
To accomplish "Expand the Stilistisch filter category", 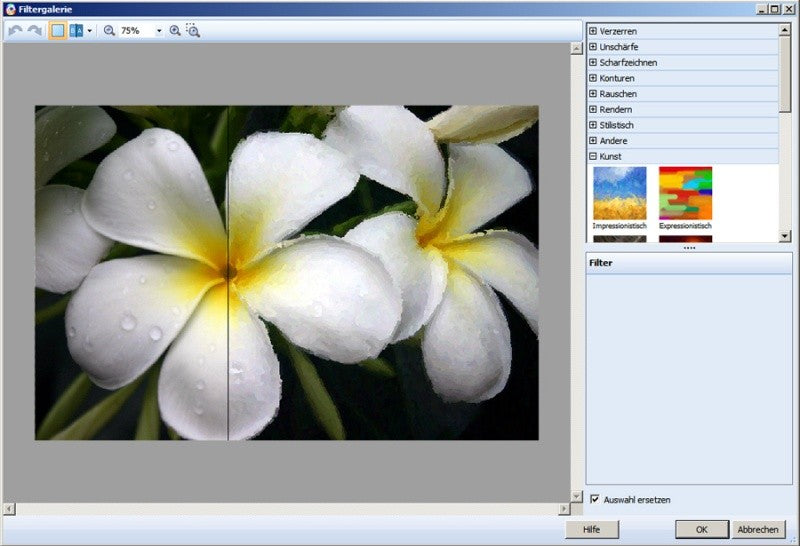I will pyautogui.click(x=593, y=125).
